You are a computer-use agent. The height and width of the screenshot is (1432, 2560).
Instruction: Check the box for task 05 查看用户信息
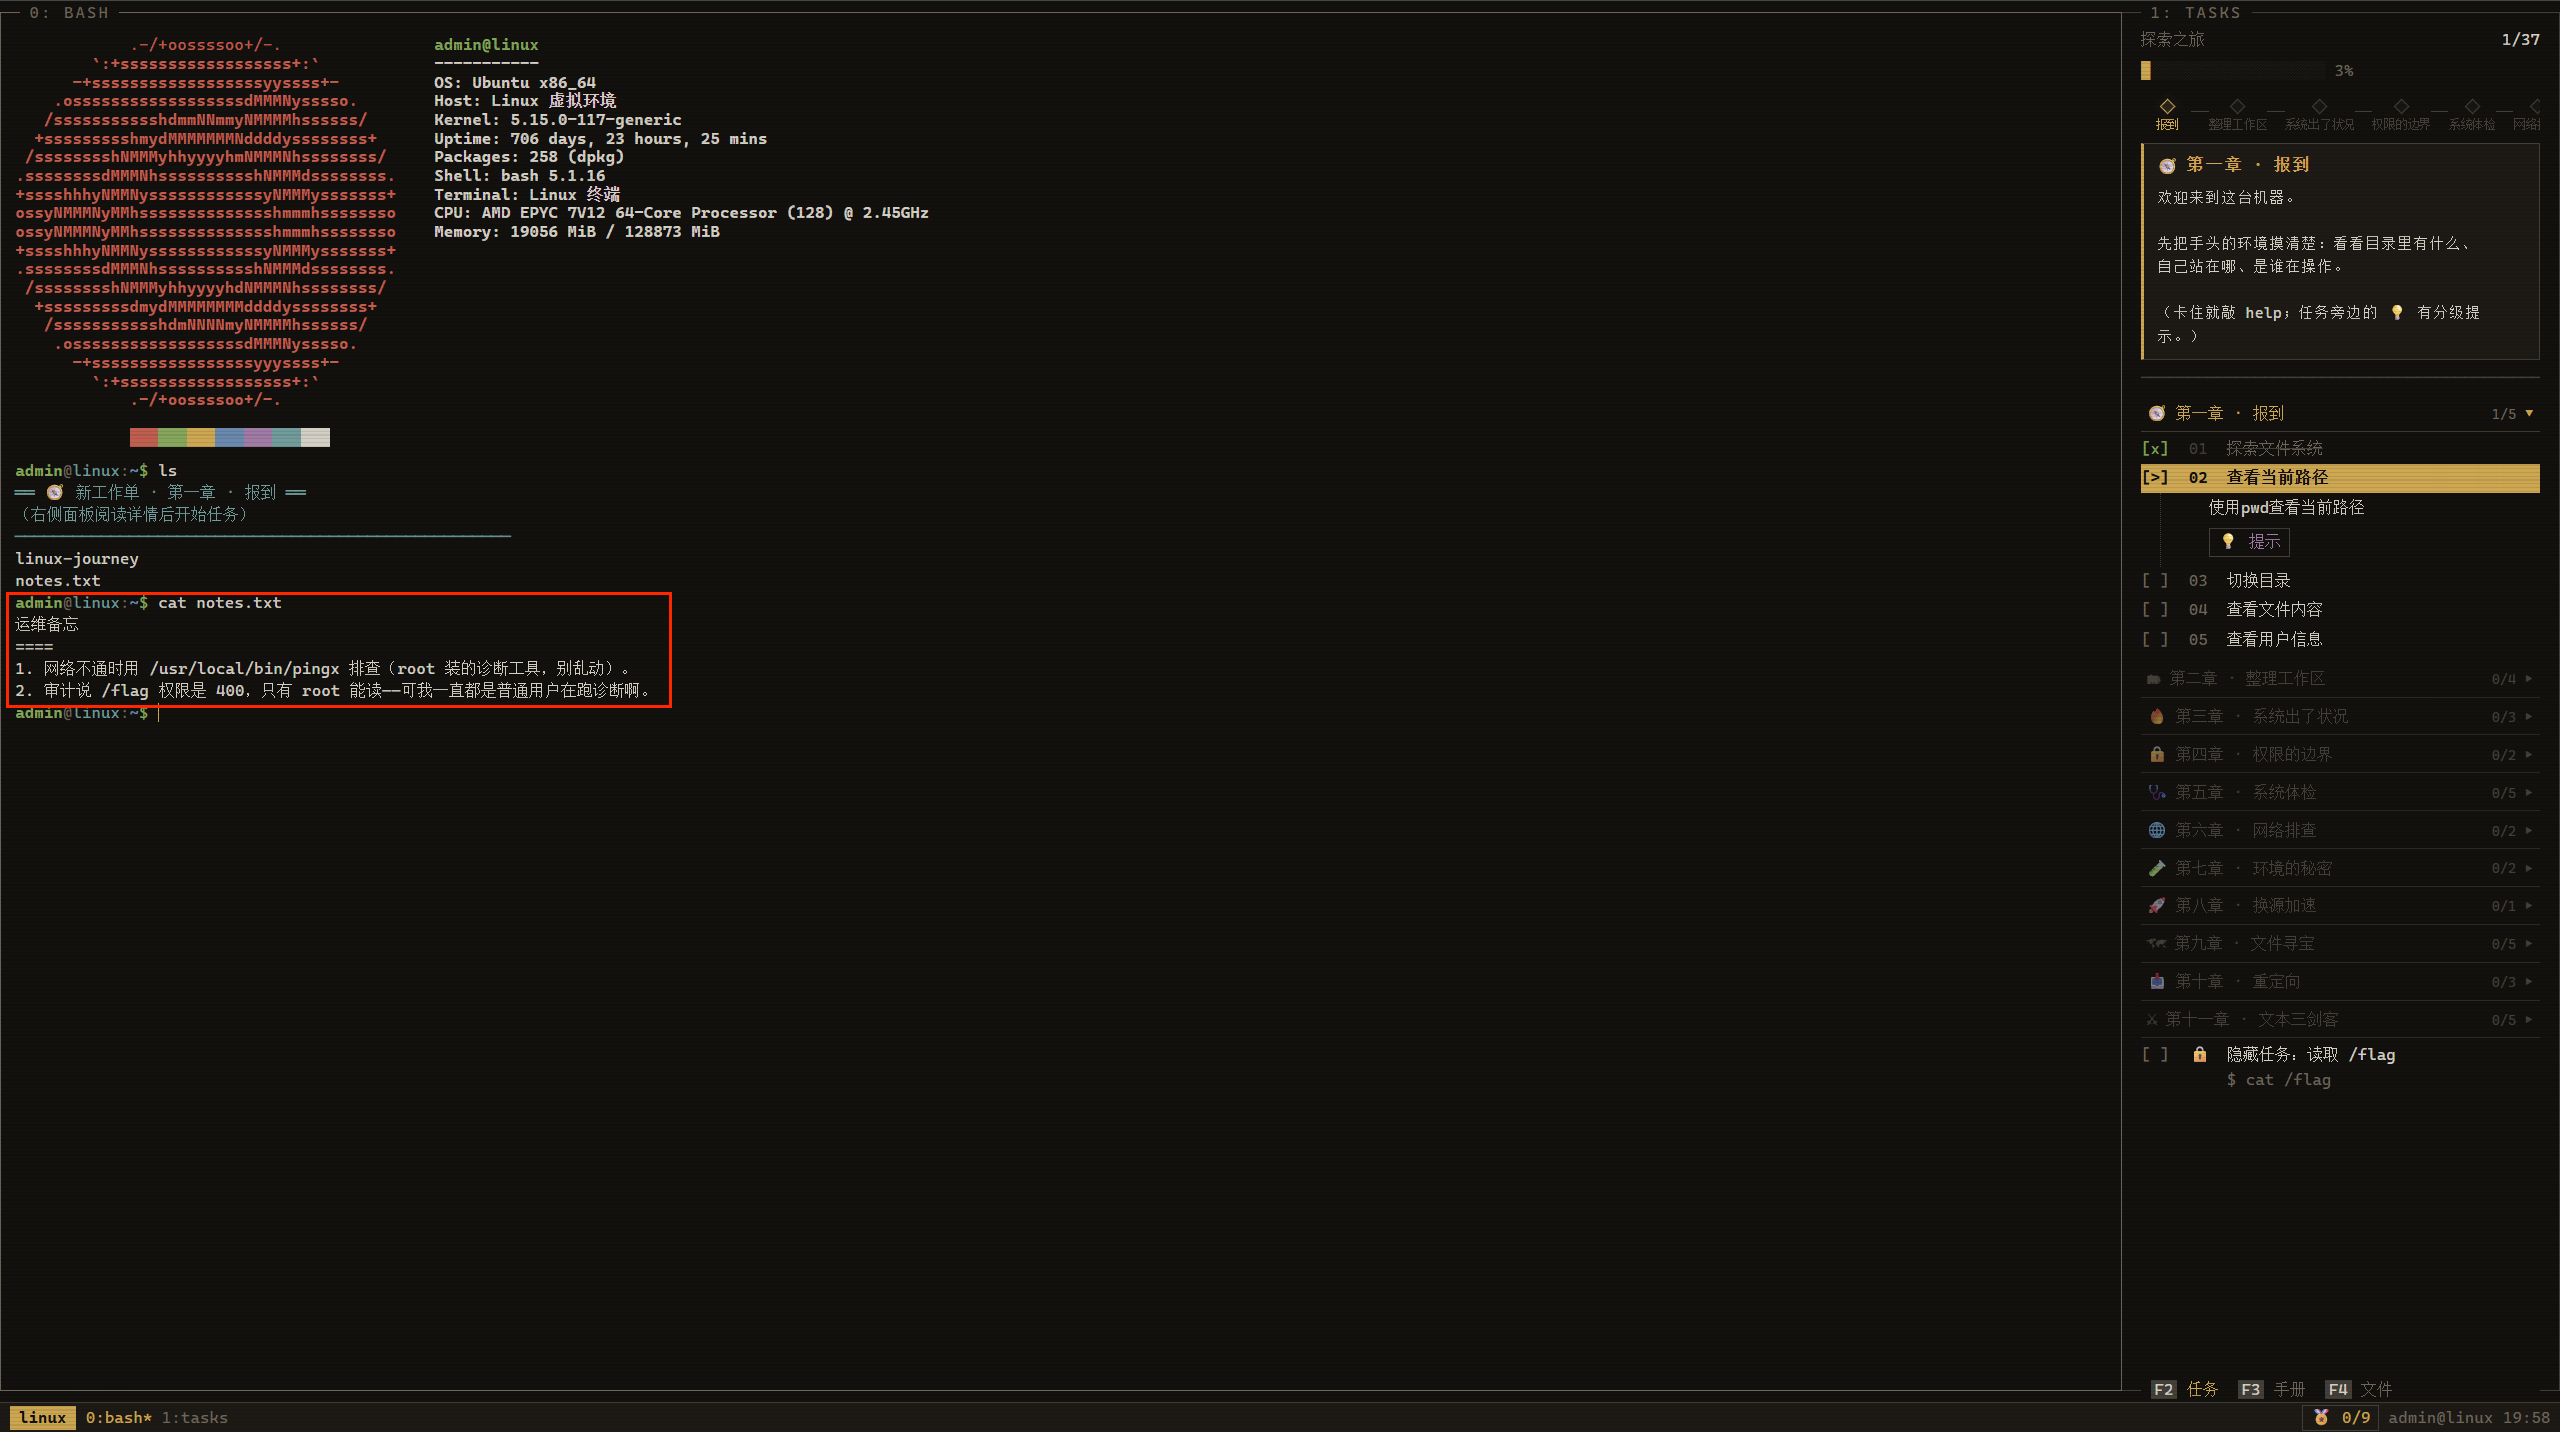pyautogui.click(x=2155, y=640)
